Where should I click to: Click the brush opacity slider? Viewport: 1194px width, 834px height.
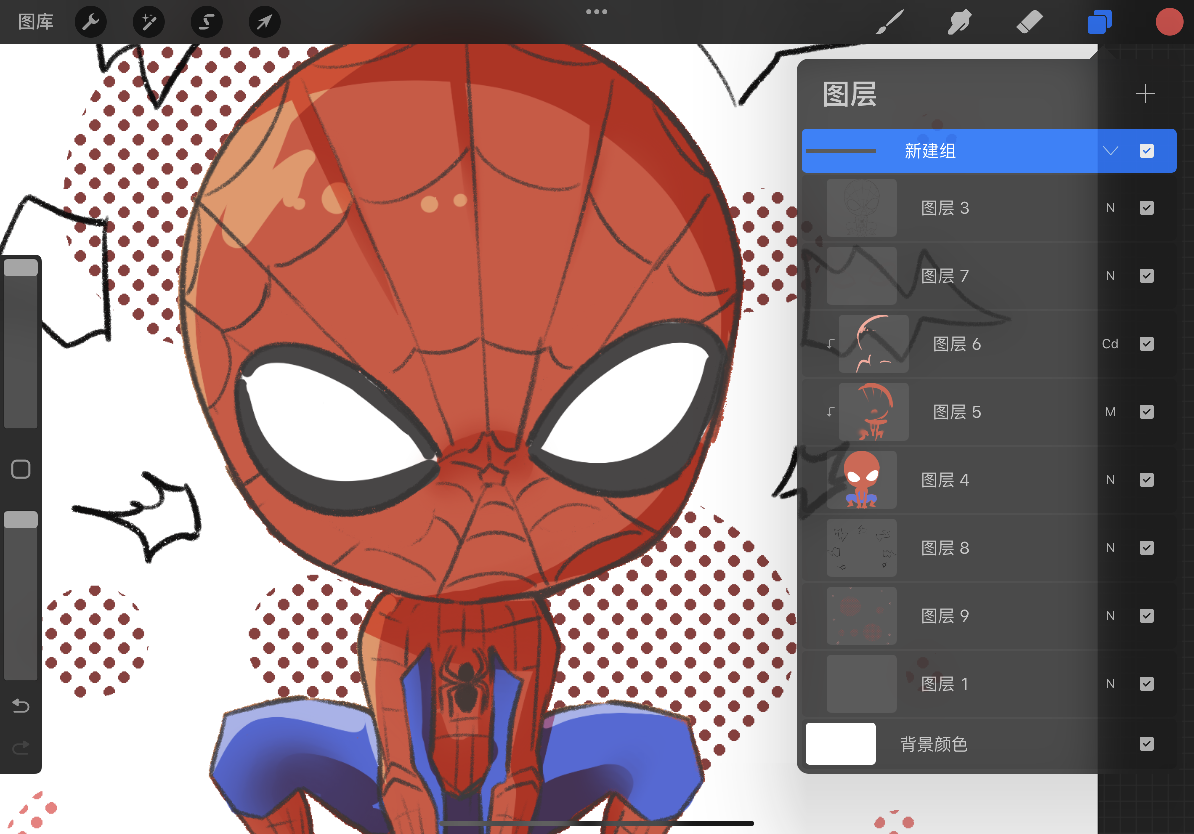pyautogui.click(x=21, y=595)
